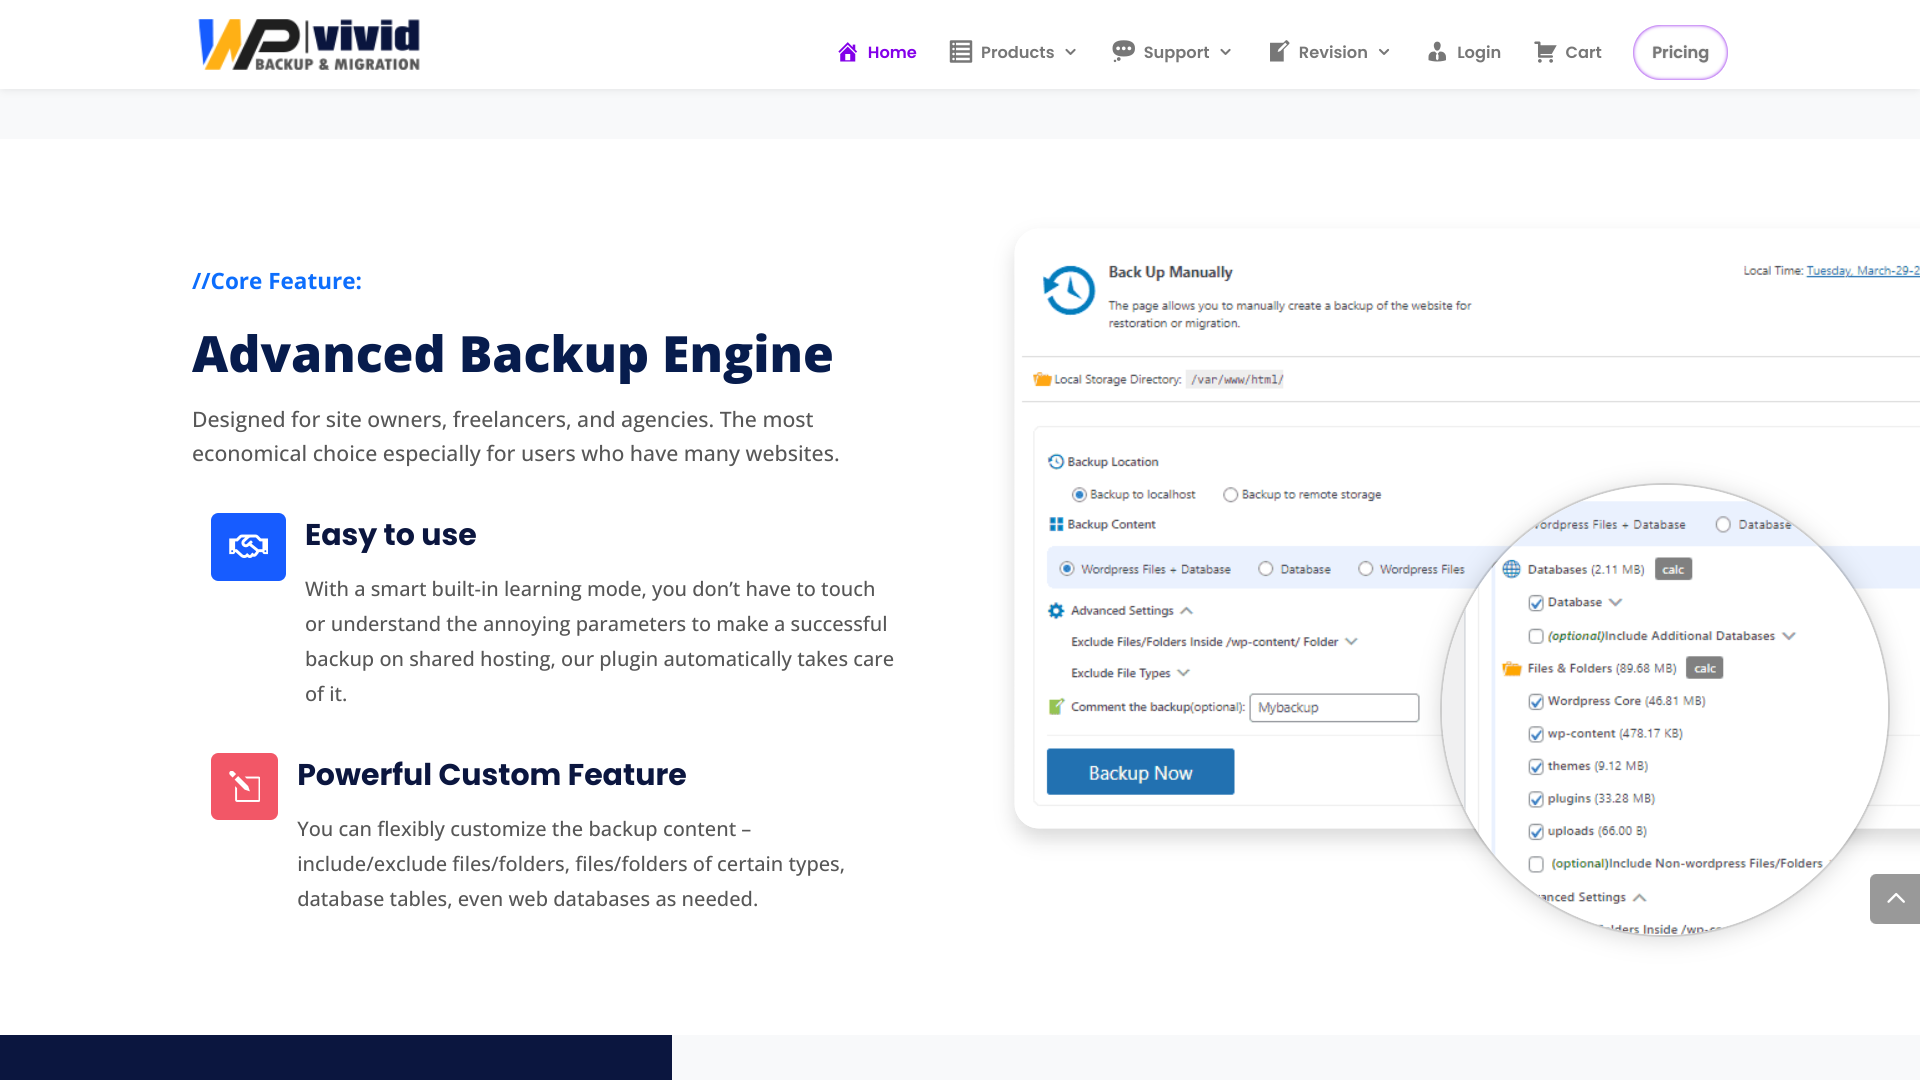Click the Backup Now button
The width and height of the screenshot is (1920, 1080).
click(x=1140, y=771)
